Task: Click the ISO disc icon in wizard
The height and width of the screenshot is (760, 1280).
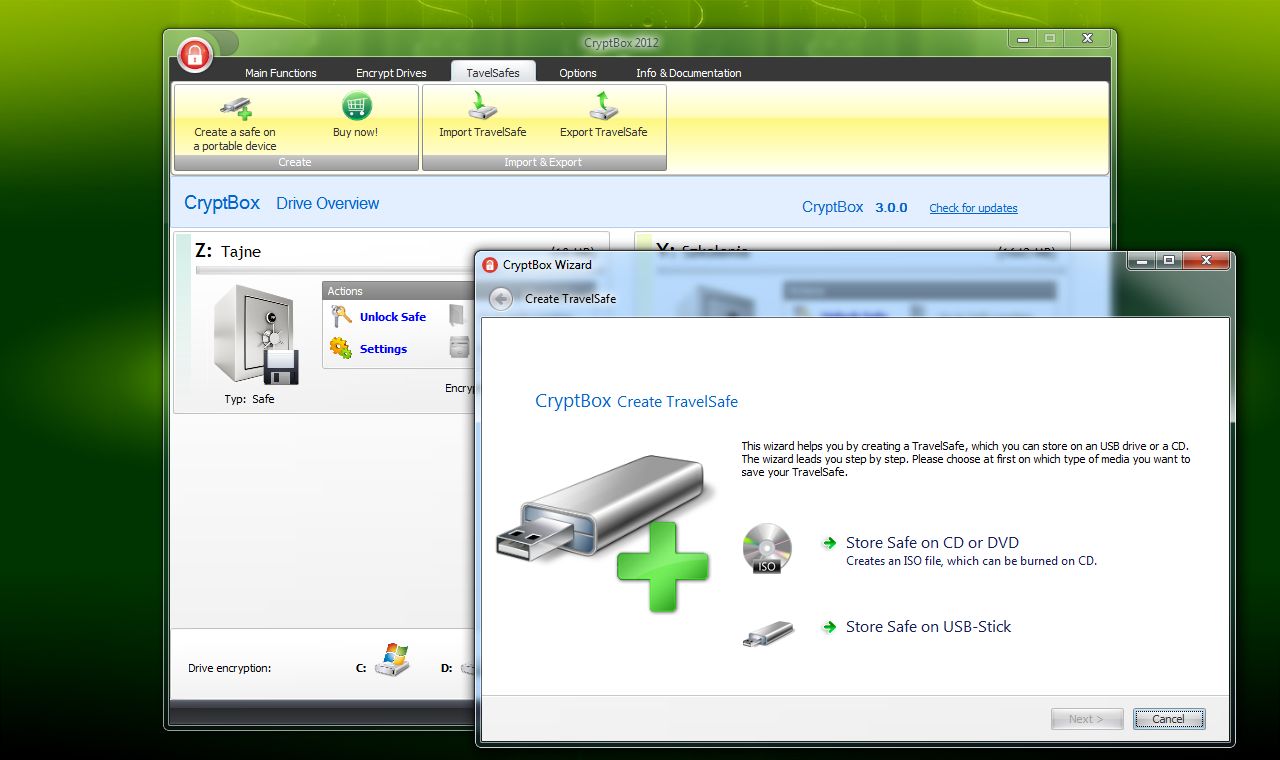Action: pyautogui.click(x=767, y=549)
